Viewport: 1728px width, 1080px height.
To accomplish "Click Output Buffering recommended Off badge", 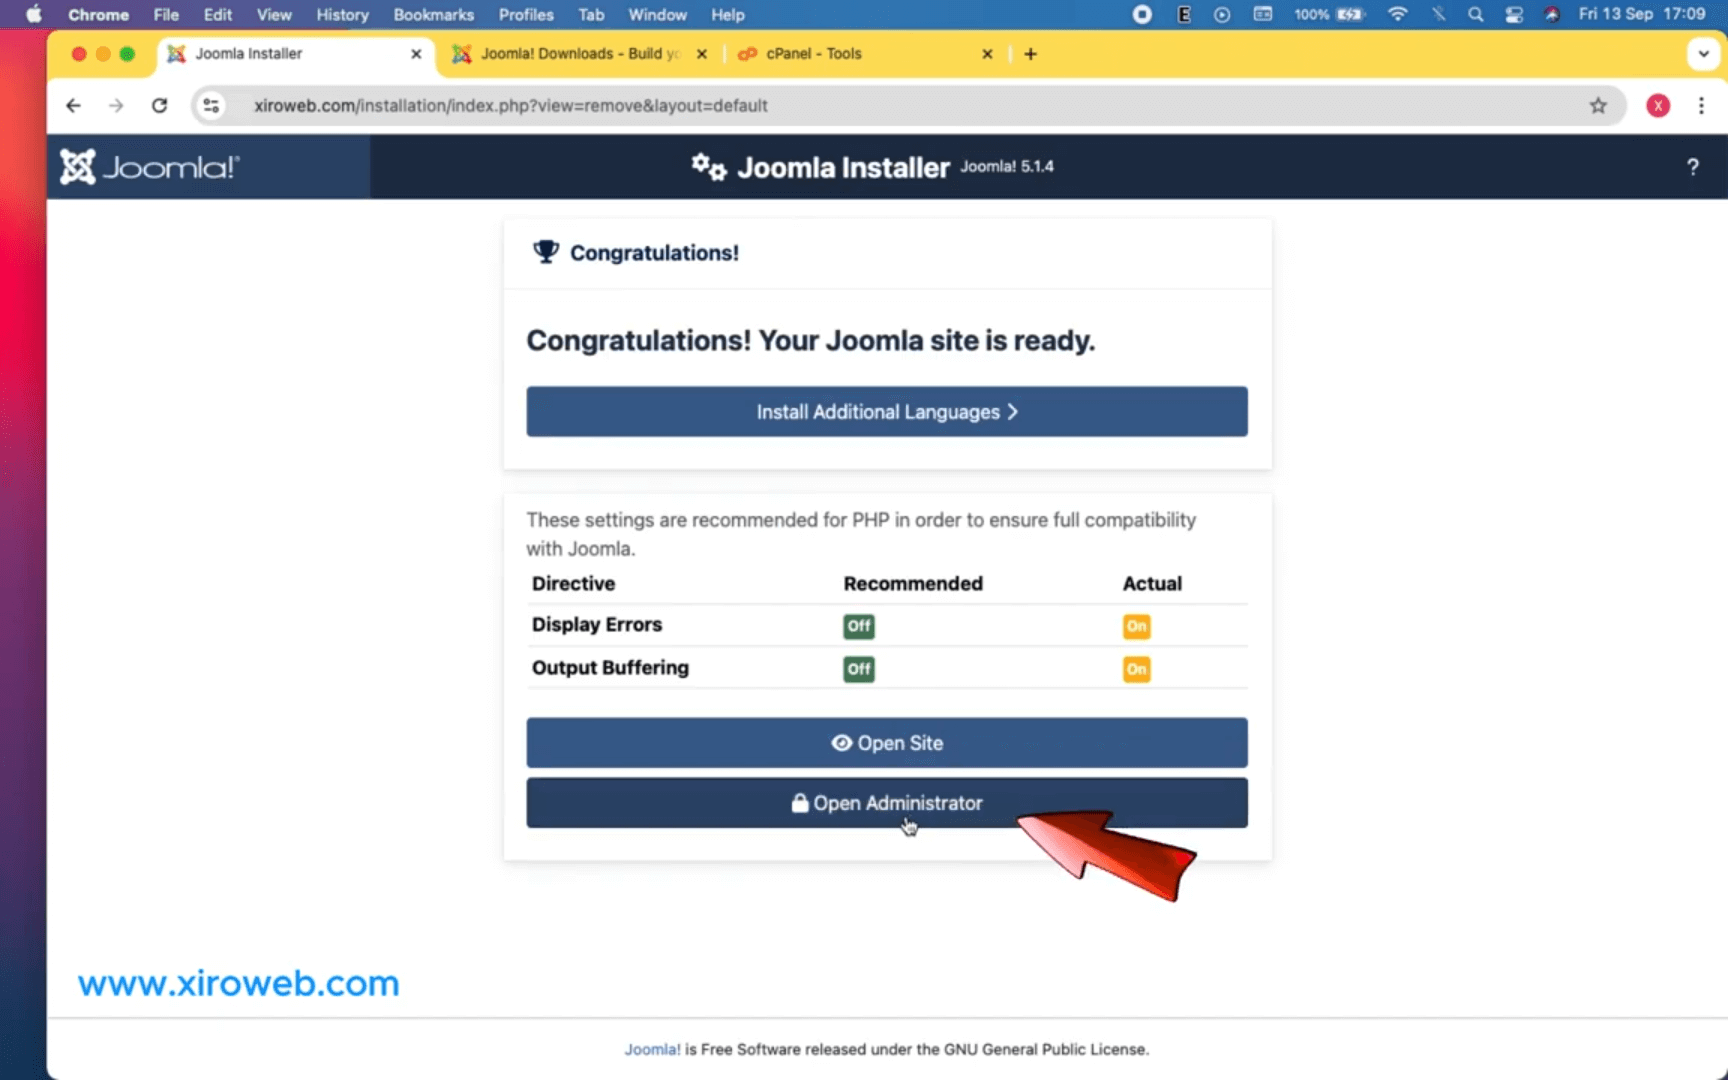I will (x=859, y=669).
